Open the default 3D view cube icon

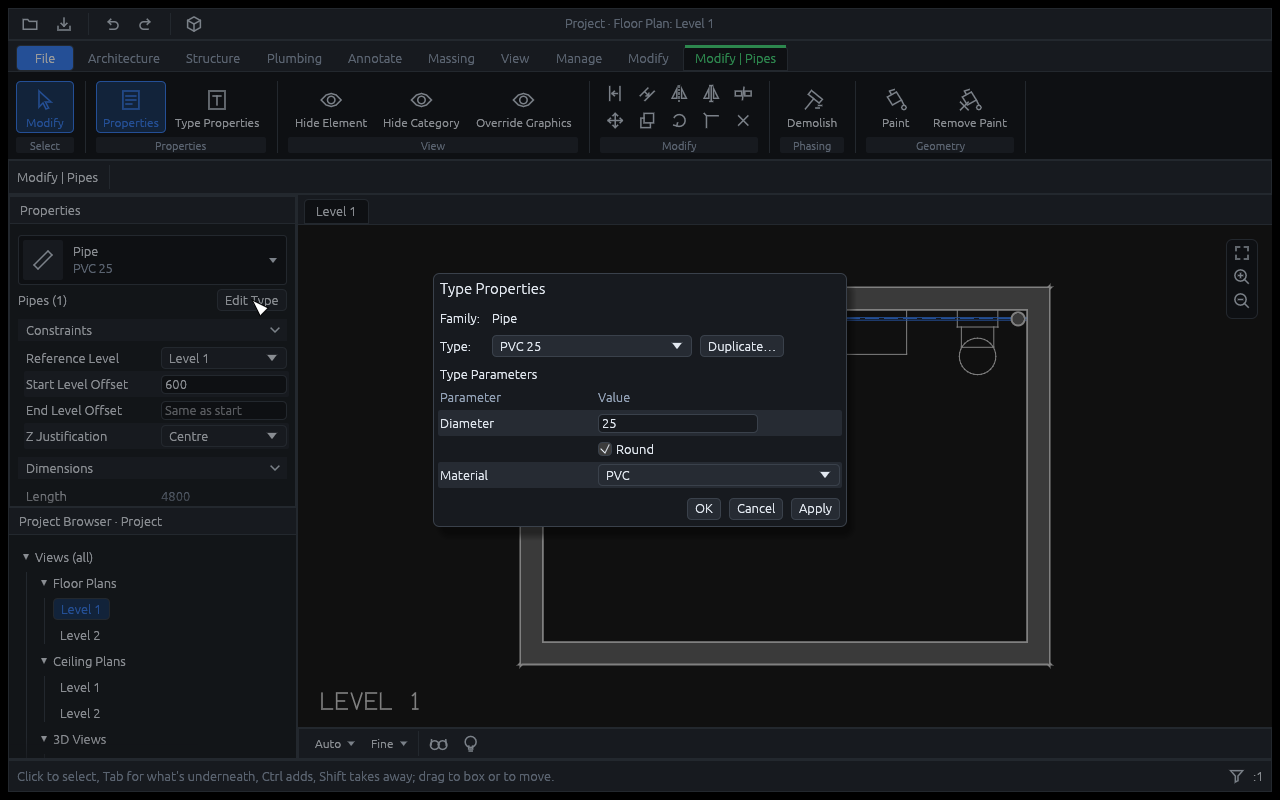195,24
